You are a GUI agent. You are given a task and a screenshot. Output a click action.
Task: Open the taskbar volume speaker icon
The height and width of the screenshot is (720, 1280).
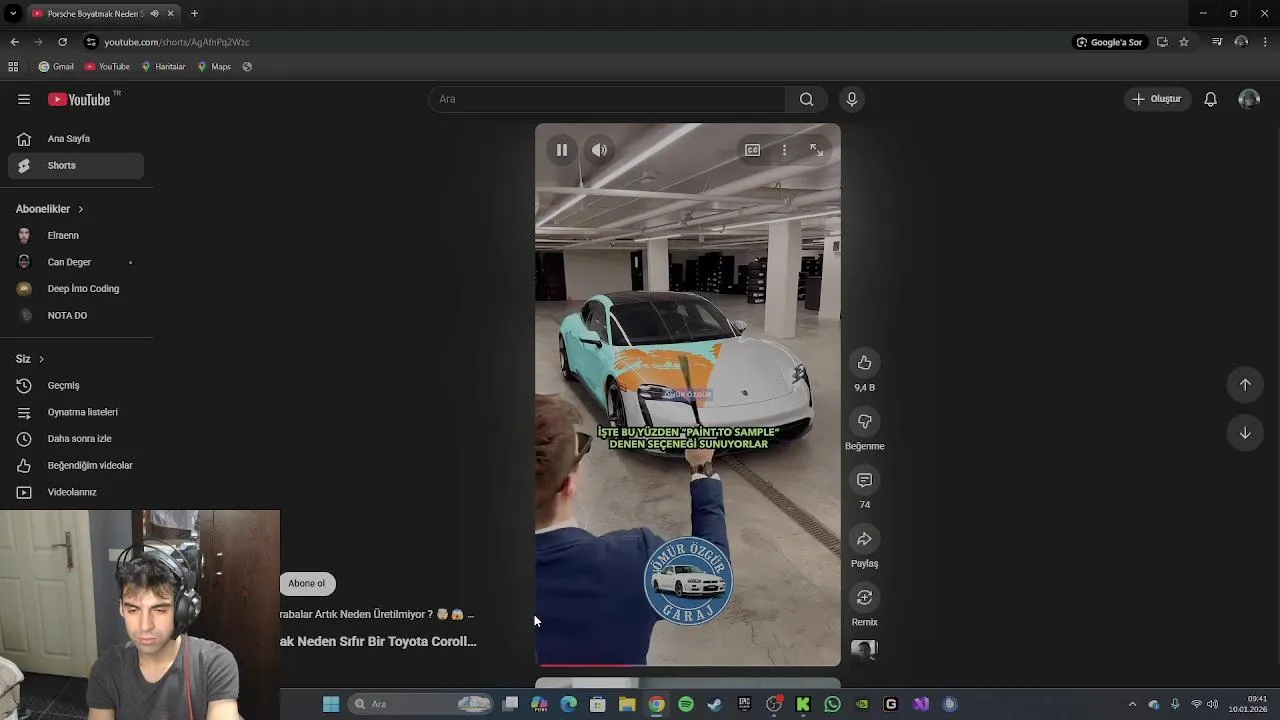pos(1212,704)
